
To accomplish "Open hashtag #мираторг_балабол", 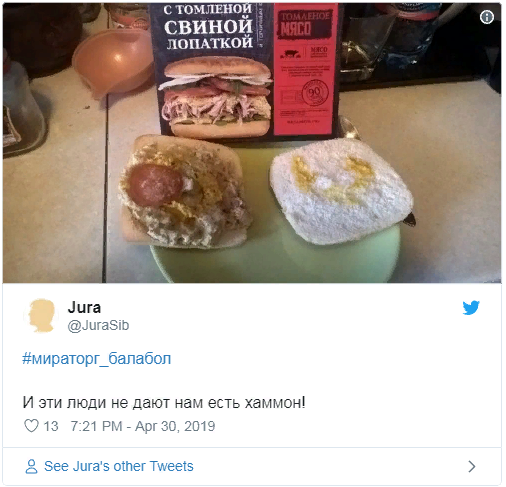I will pos(97,358).
